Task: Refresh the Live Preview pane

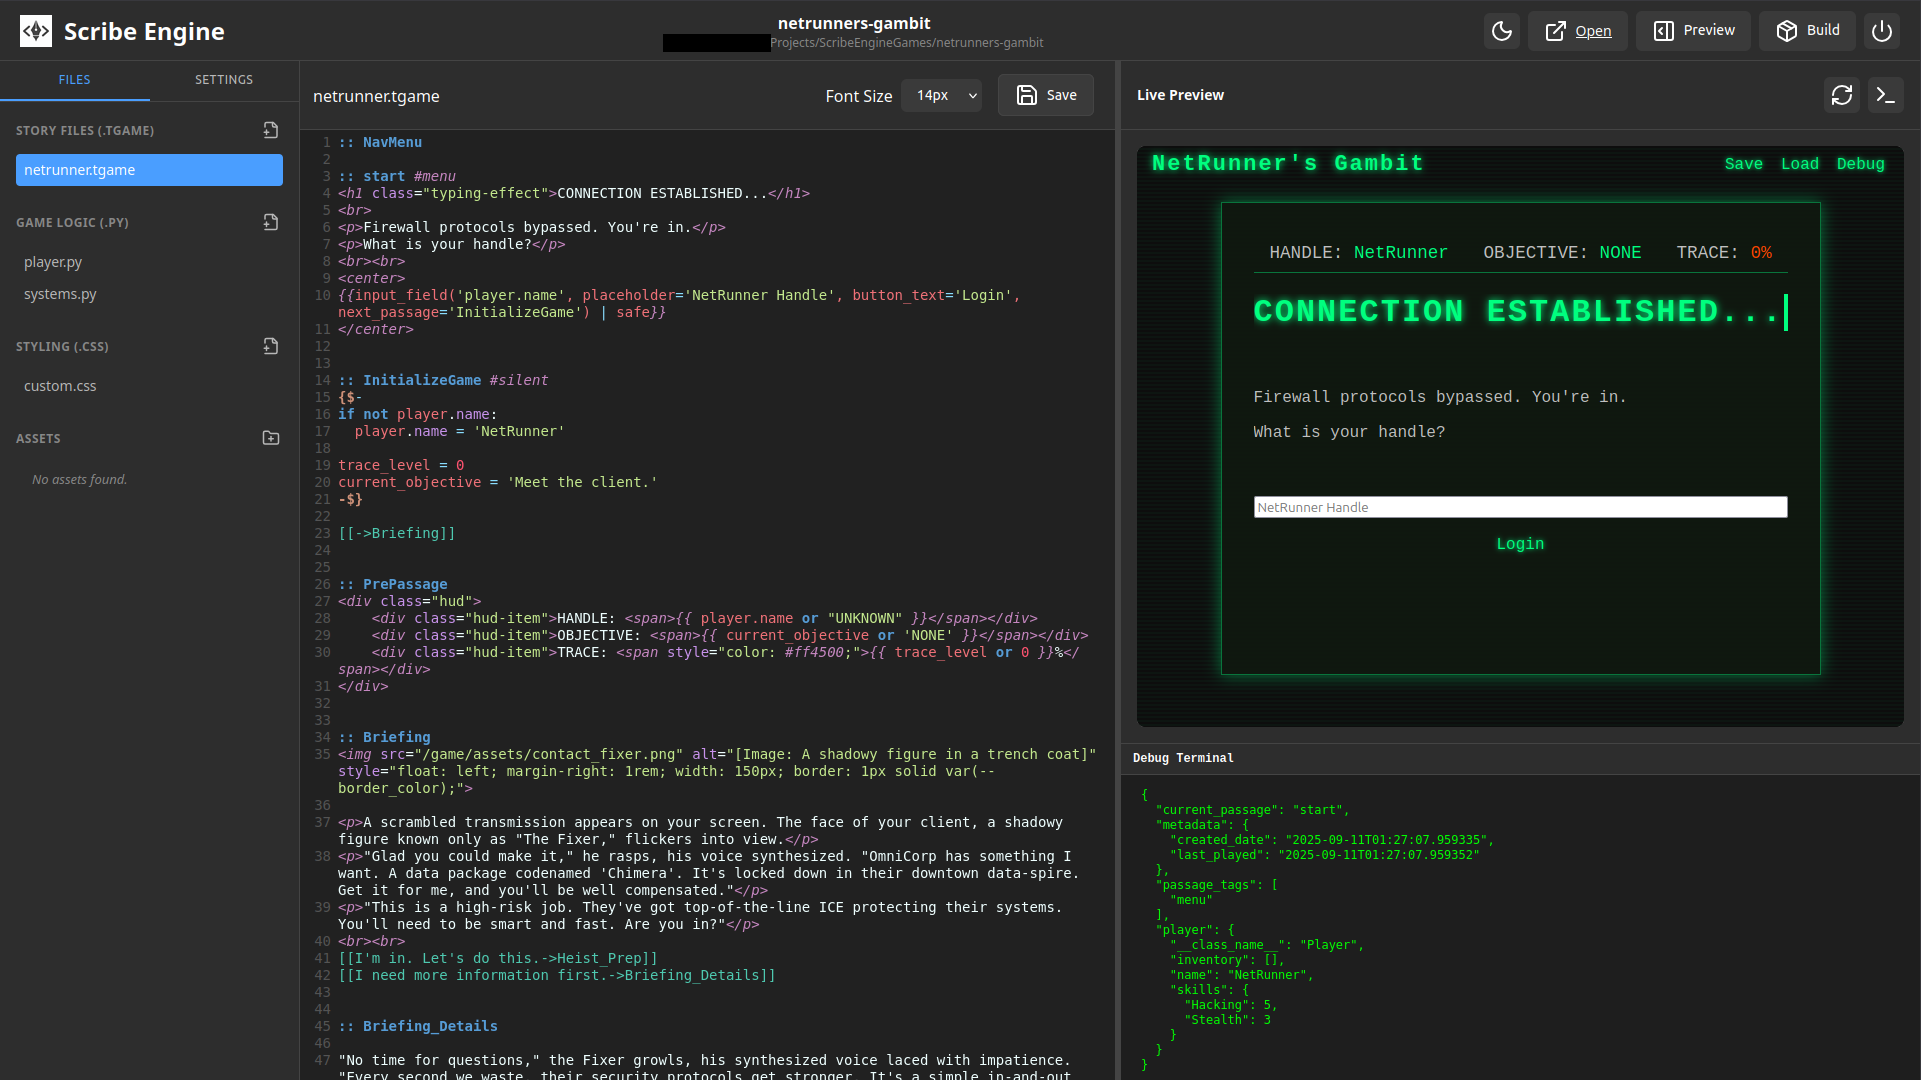Action: tap(1842, 95)
